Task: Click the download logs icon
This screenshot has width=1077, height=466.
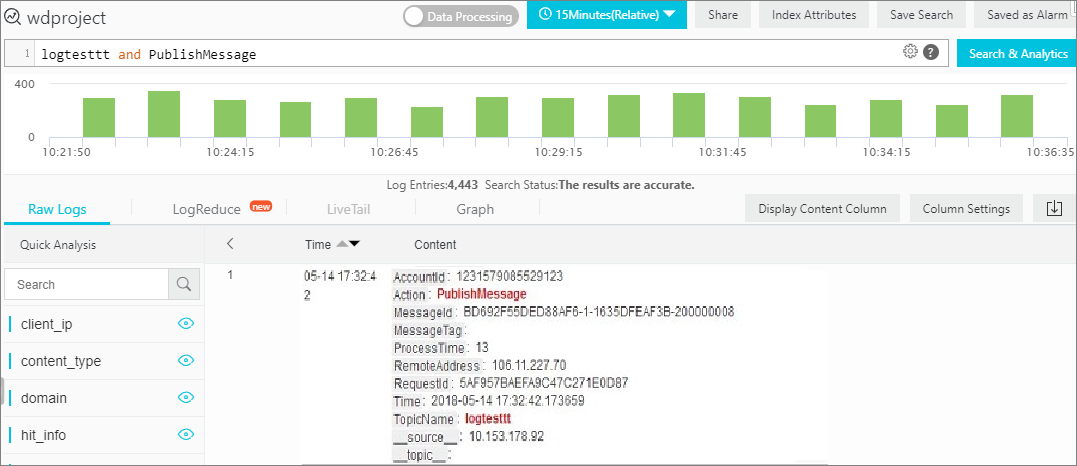Action: tap(1054, 208)
